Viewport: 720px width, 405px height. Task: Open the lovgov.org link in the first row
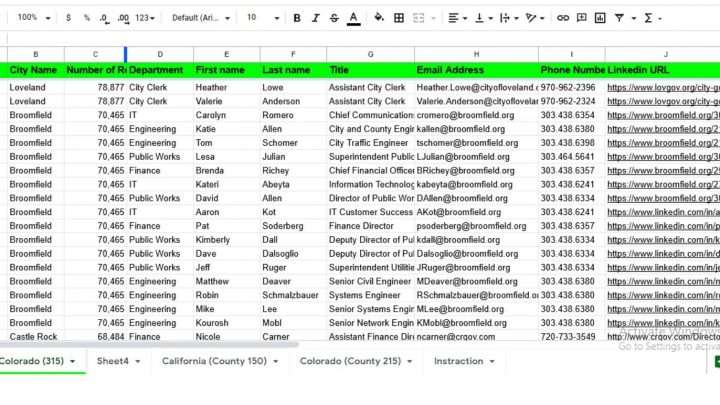(x=662, y=88)
